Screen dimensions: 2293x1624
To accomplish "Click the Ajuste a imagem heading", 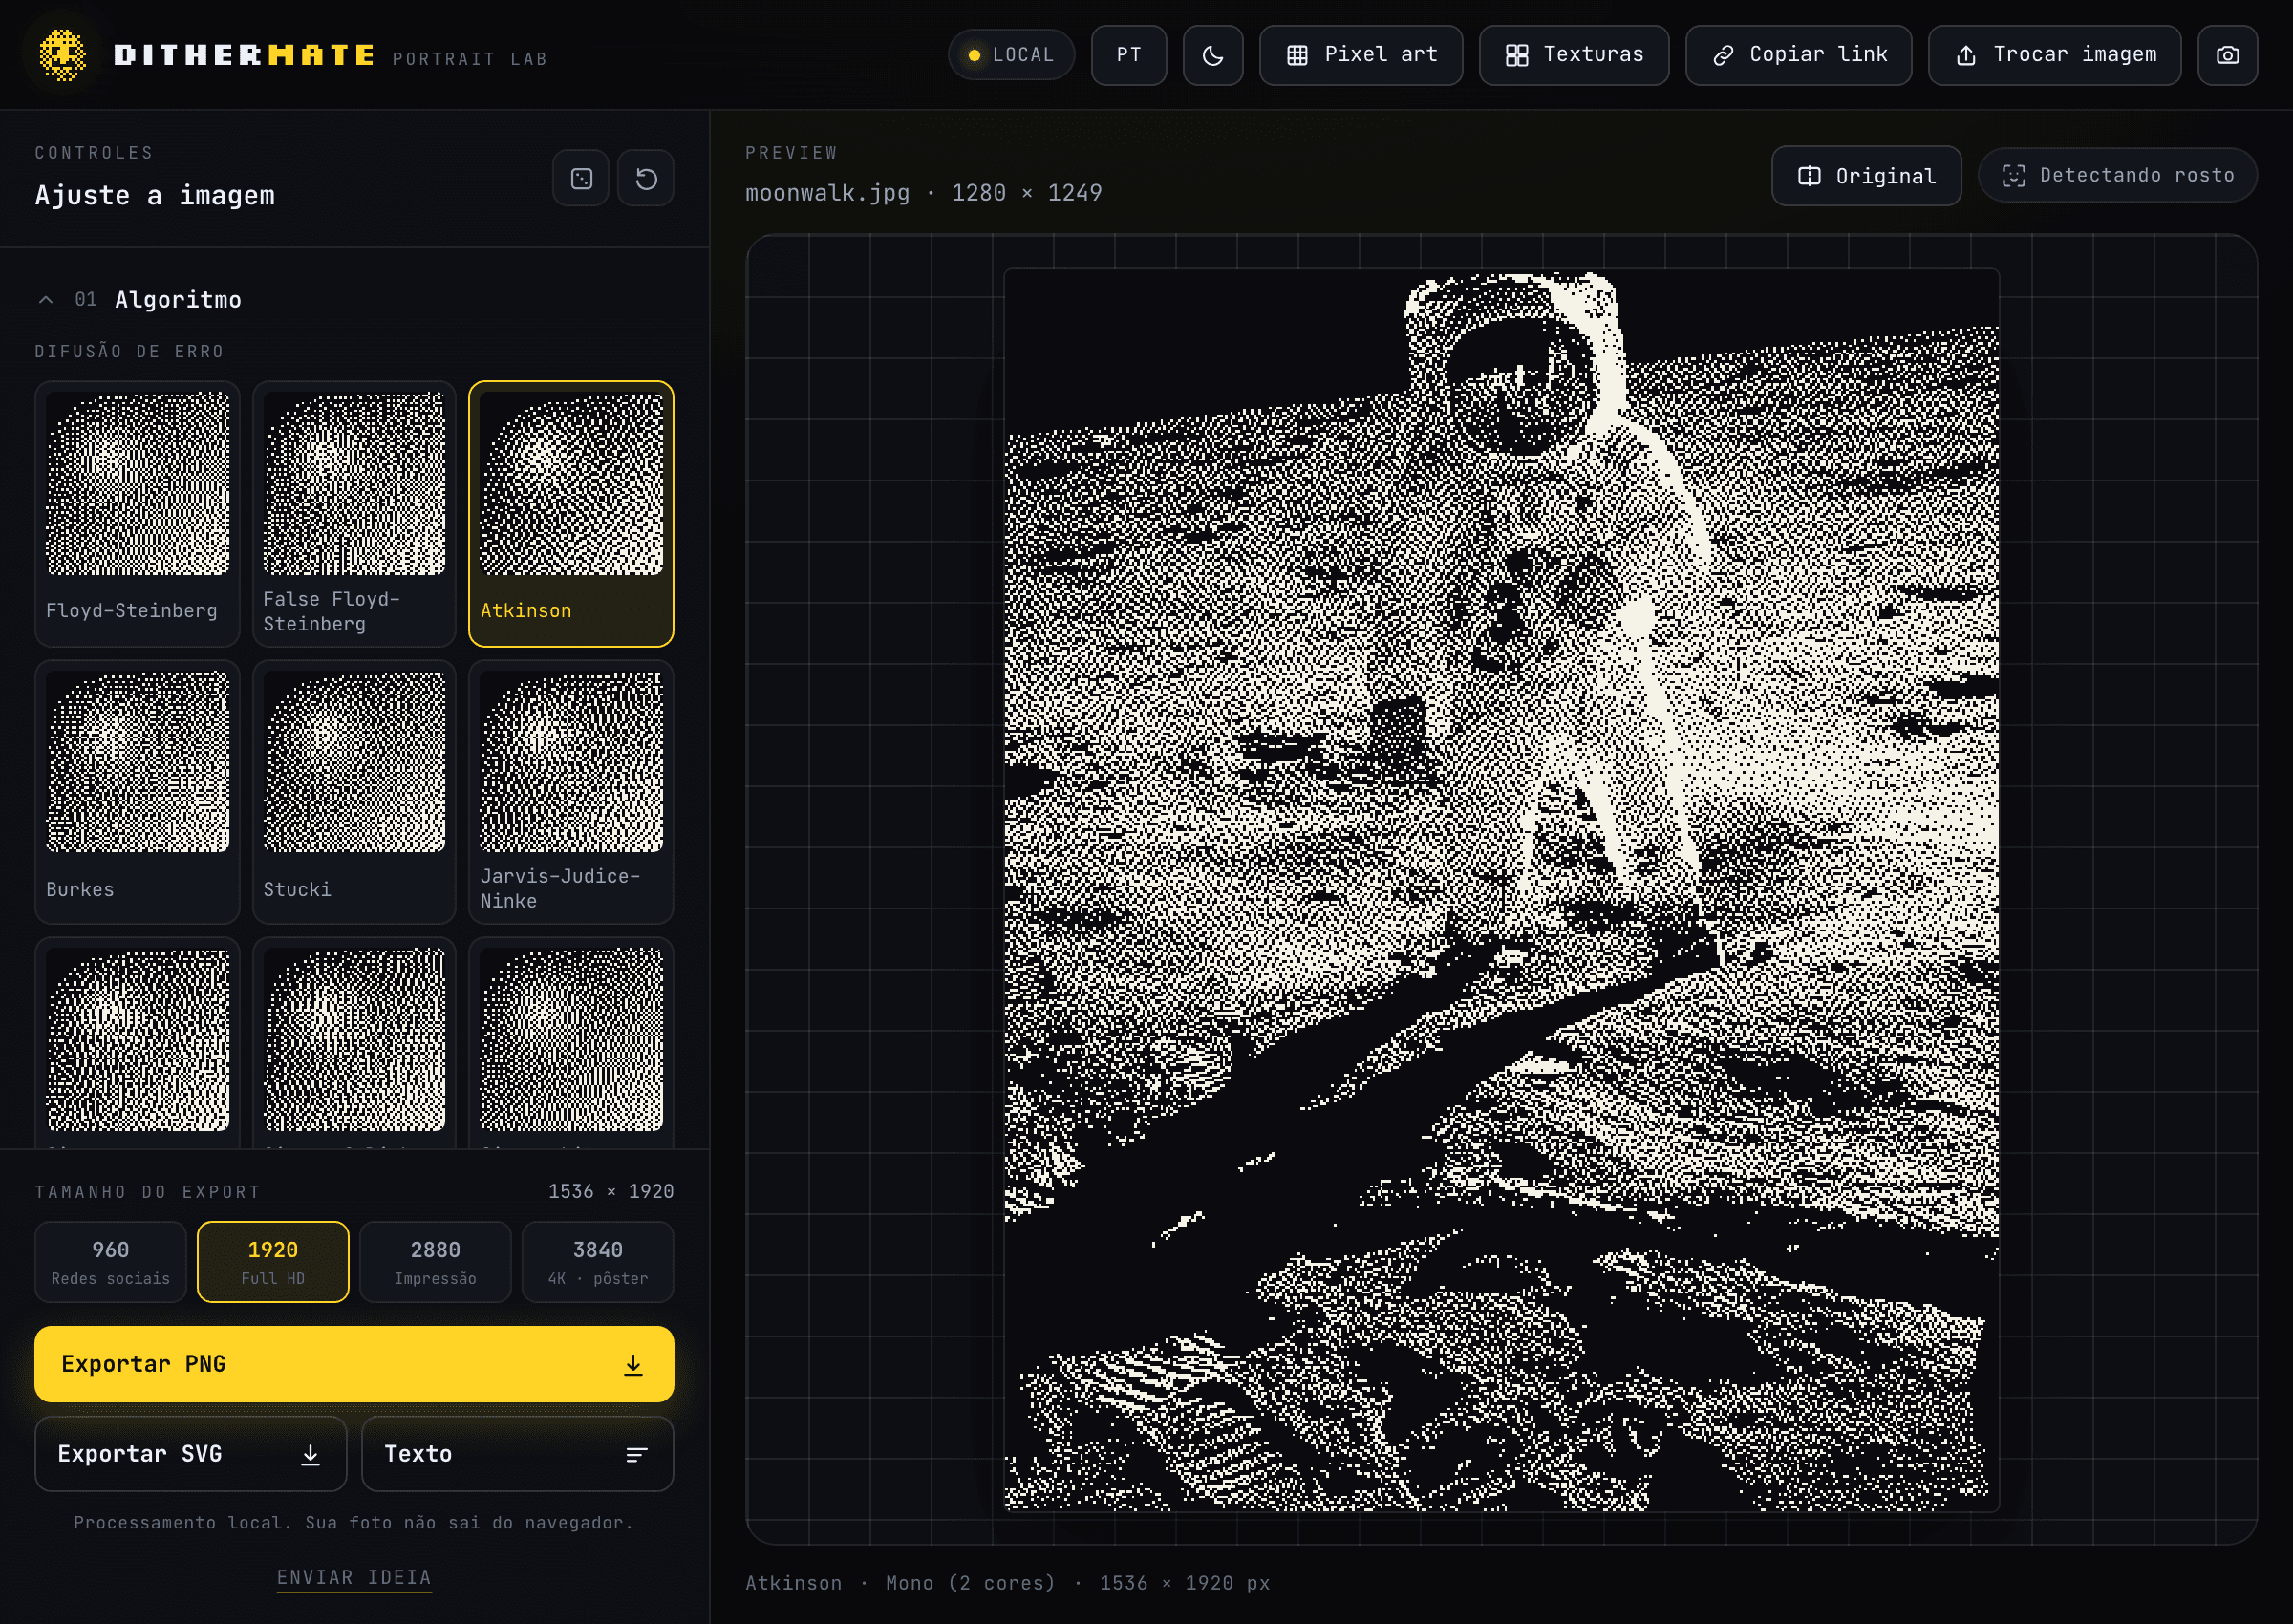I will (155, 195).
